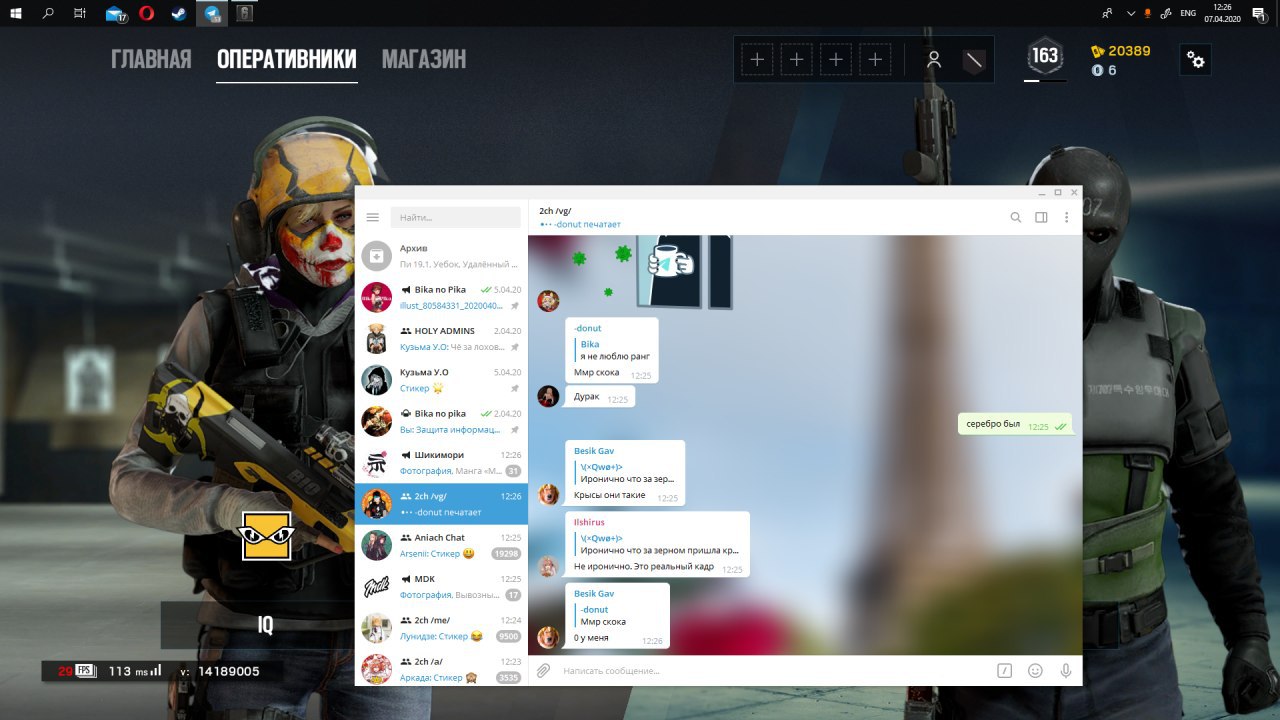Open the Aniach Chat group
Image resolution: width=1280 pixels, height=720 pixels.
click(441, 546)
